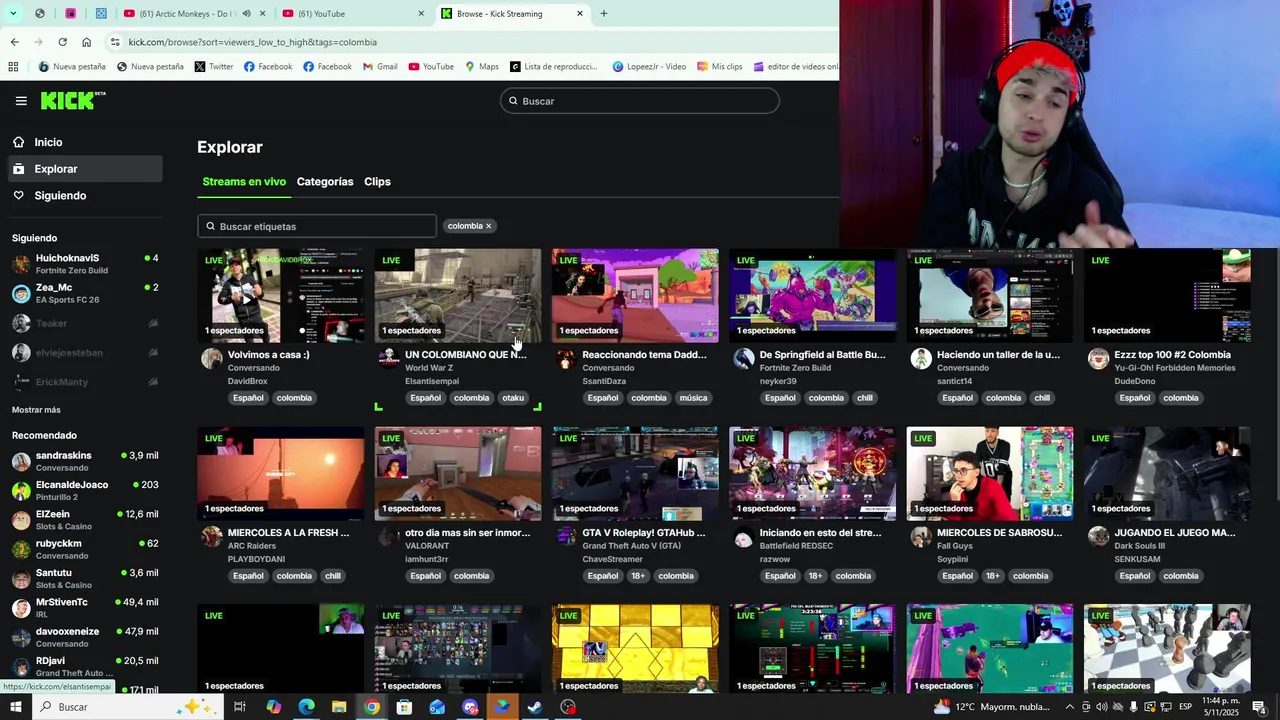Viewport: 1280px width, 720px height.
Task: Close the Browse - Kick Streaming tab
Action: coord(580,14)
